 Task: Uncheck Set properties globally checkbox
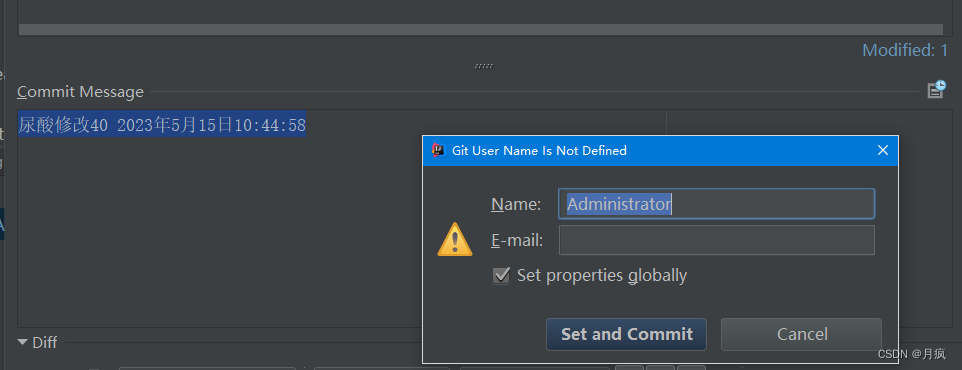tap(501, 276)
